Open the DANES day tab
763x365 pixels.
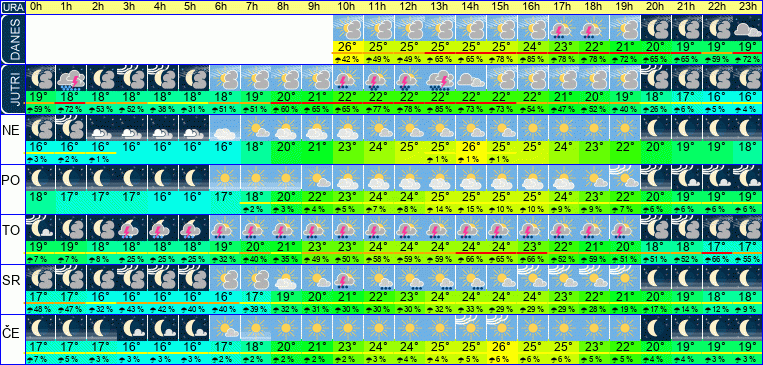pyautogui.click(x=12, y=39)
